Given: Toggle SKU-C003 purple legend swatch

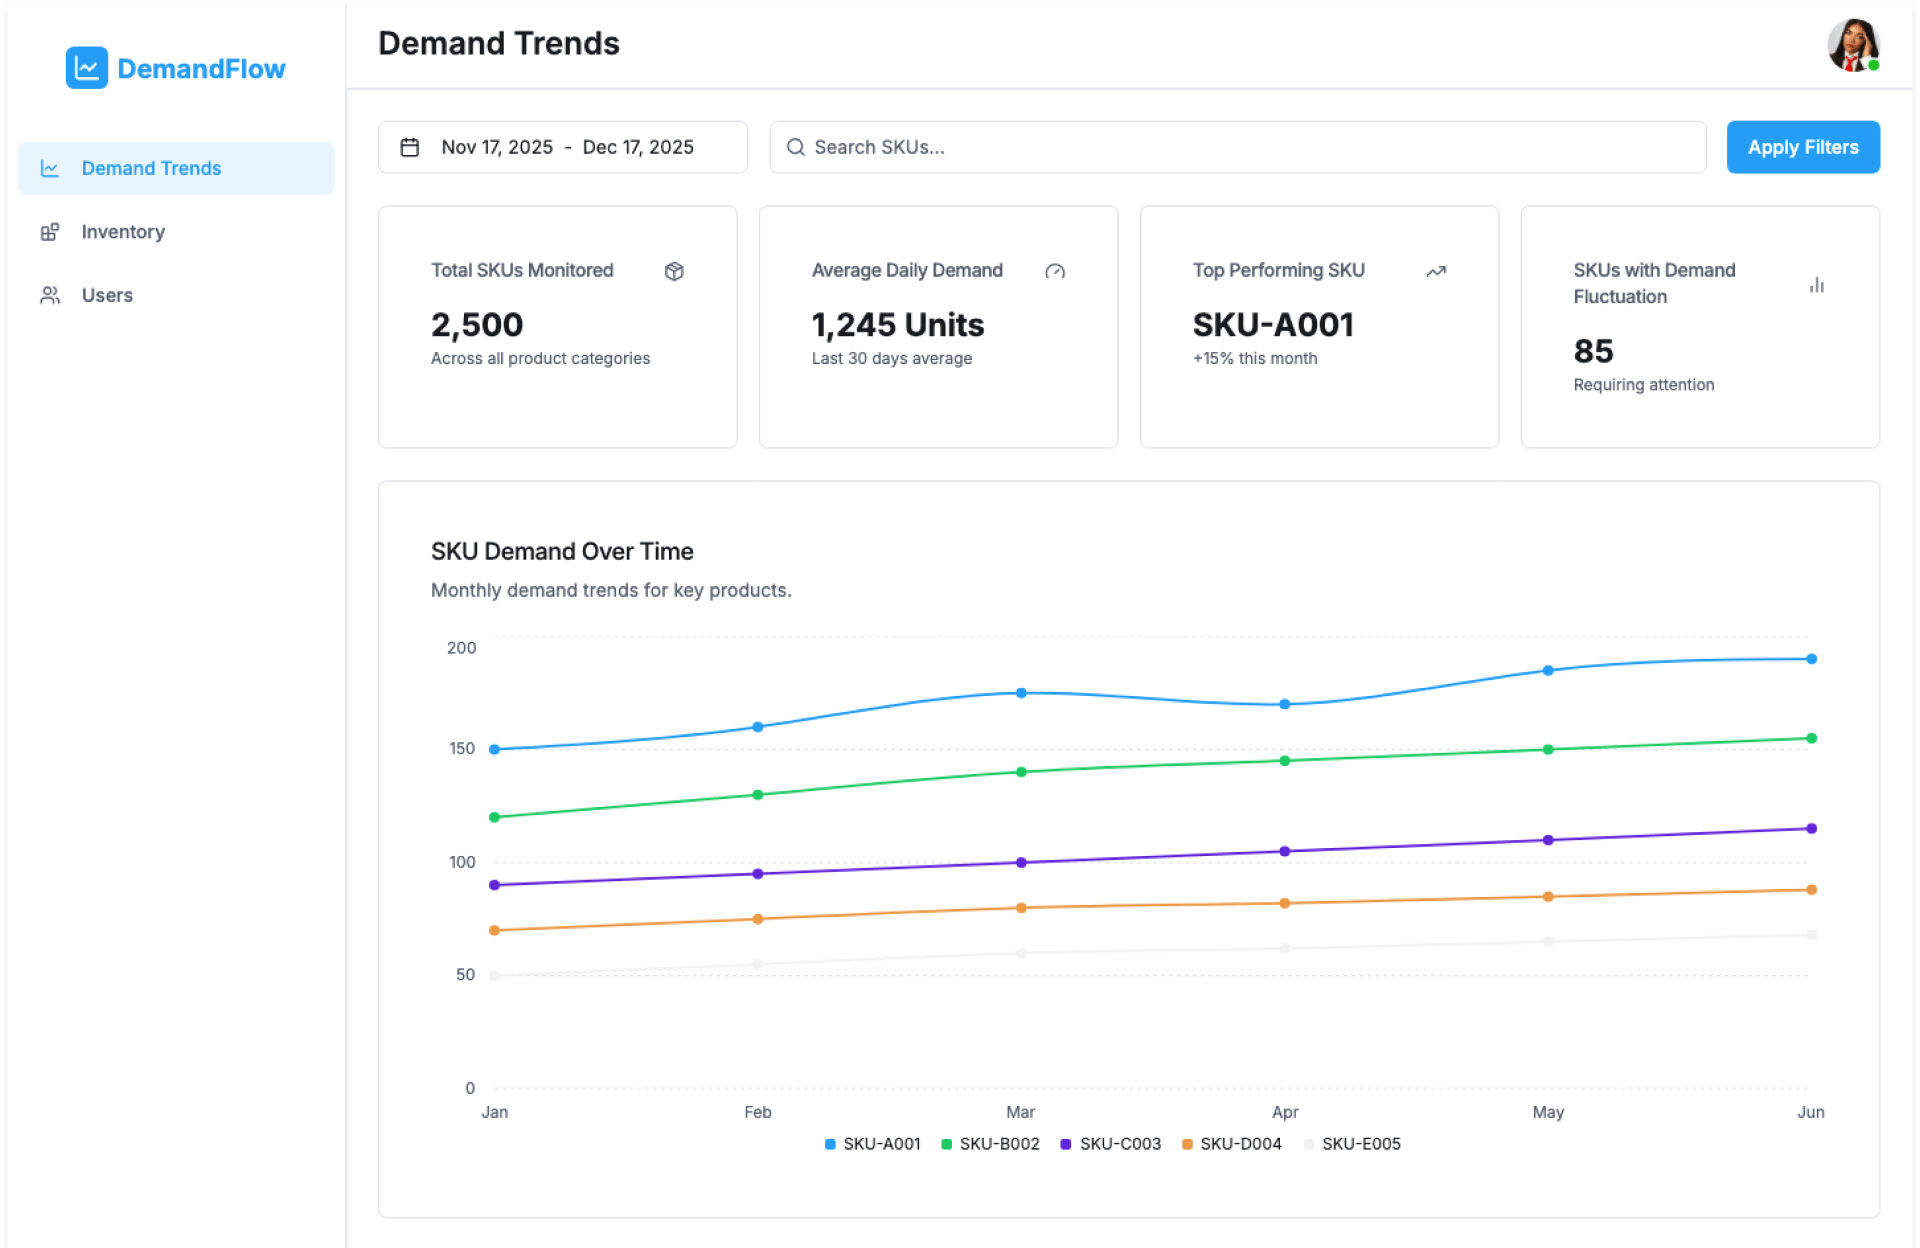Looking at the screenshot, I should 1065,1143.
